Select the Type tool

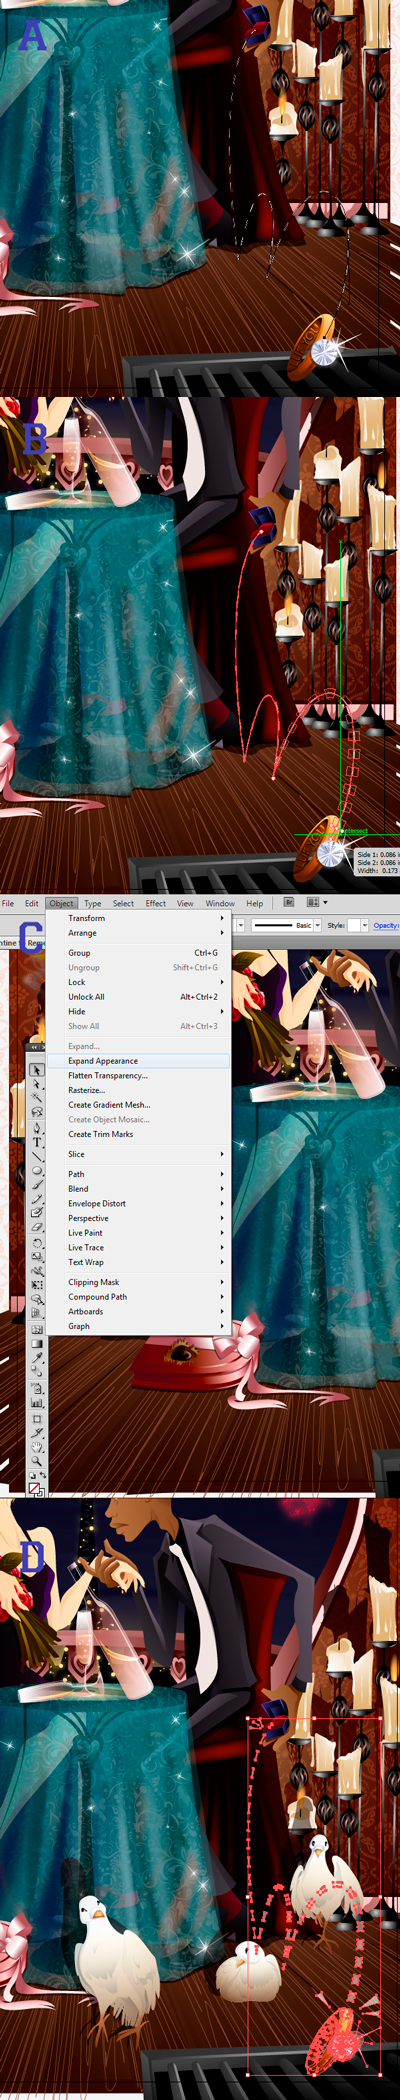coord(37,1142)
